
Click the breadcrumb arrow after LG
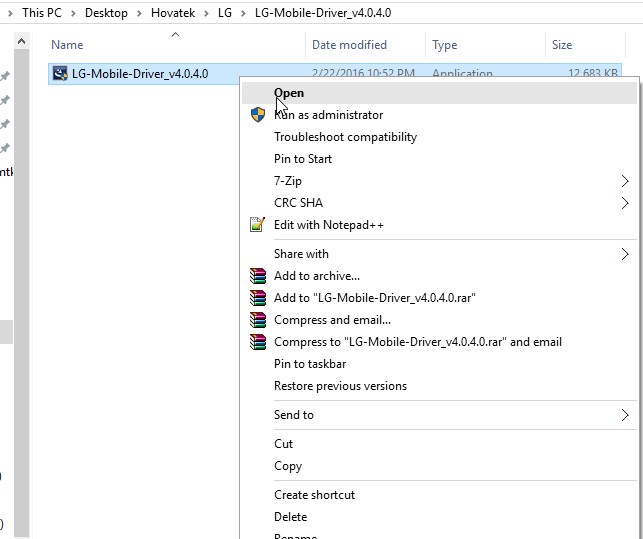click(x=243, y=14)
